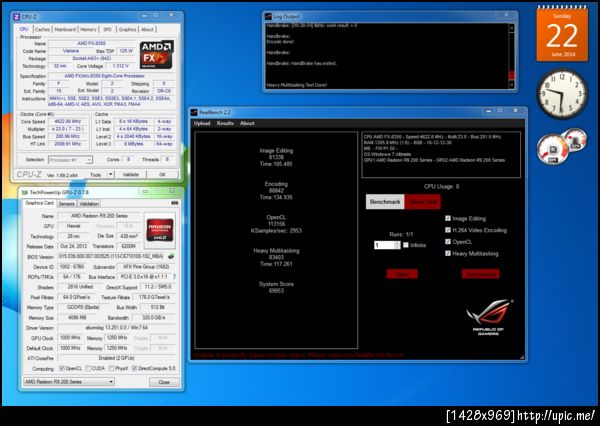
Task: Click the BIOS Version field in GPU-Z
Action: [x=112, y=256]
